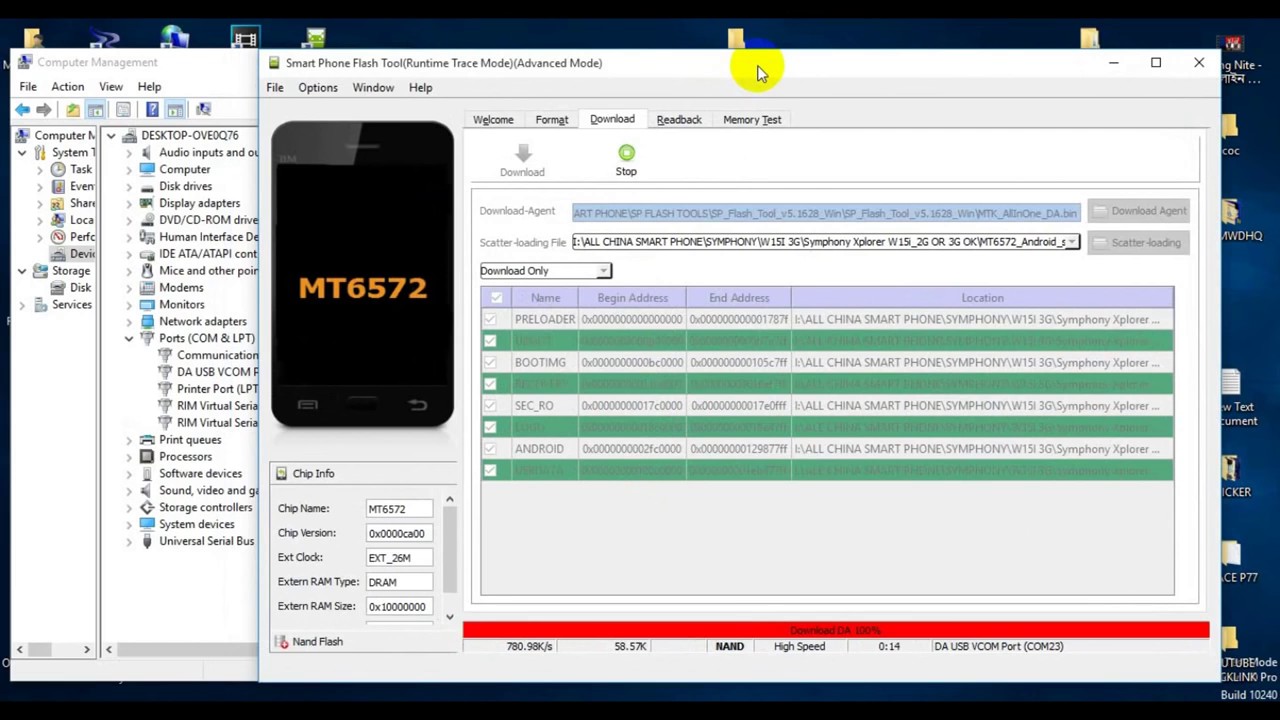The height and width of the screenshot is (720, 1280).
Task: Click the Print queues printer icon
Action: click(147, 439)
